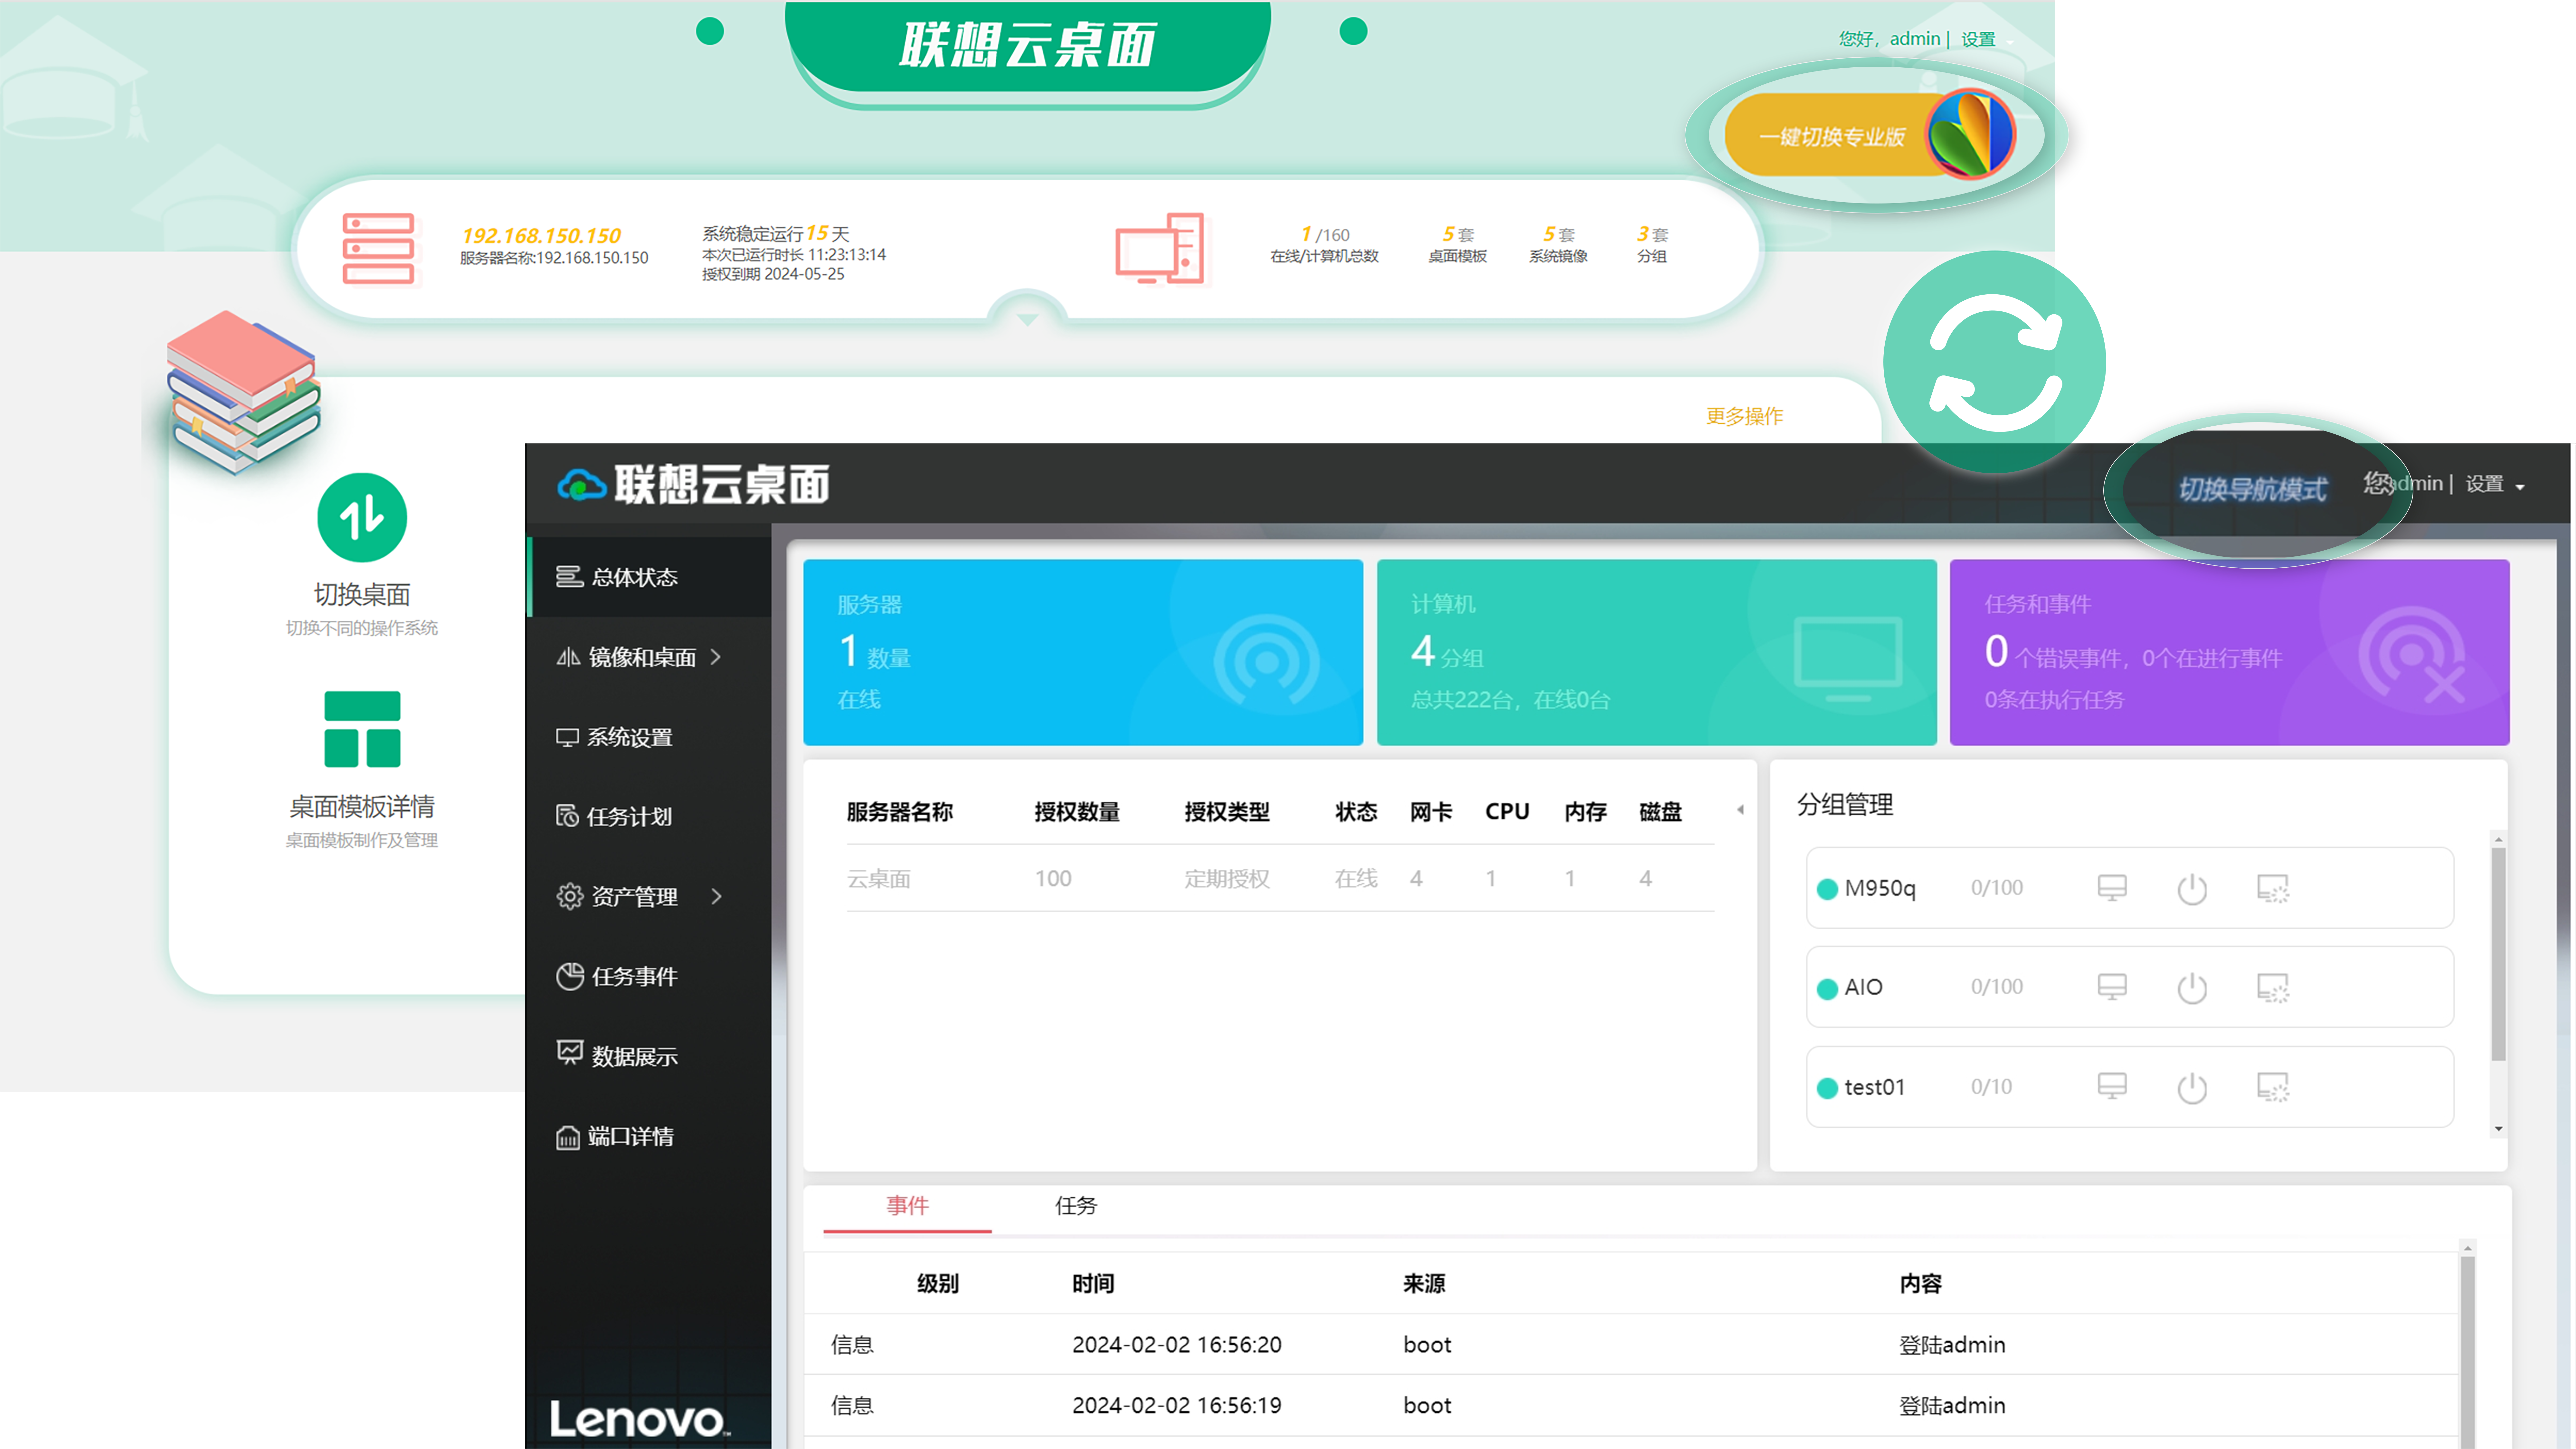Image resolution: width=2576 pixels, height=1449 pixels.
Task: Click reset-screen icon in M950q row
Action: coord(2273,888)
